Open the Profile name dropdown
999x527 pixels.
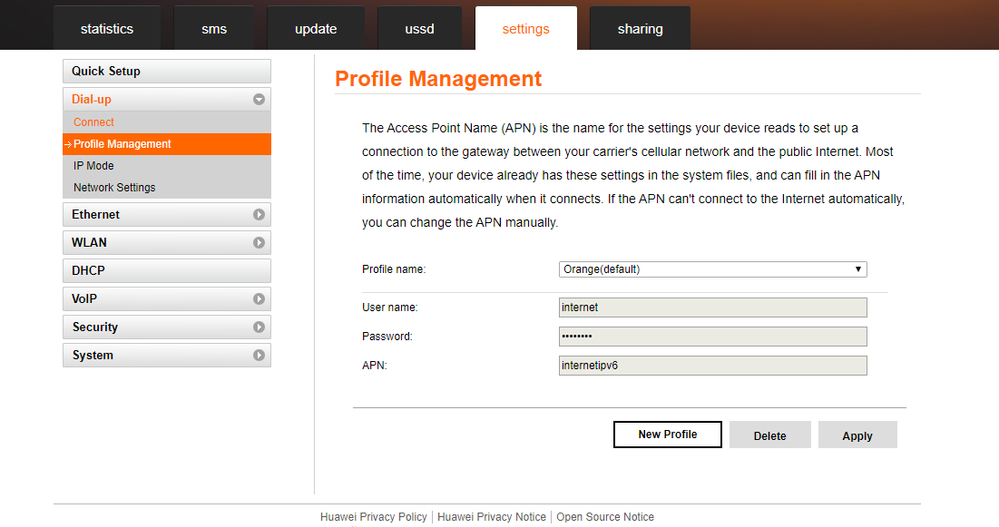(712, 269)
